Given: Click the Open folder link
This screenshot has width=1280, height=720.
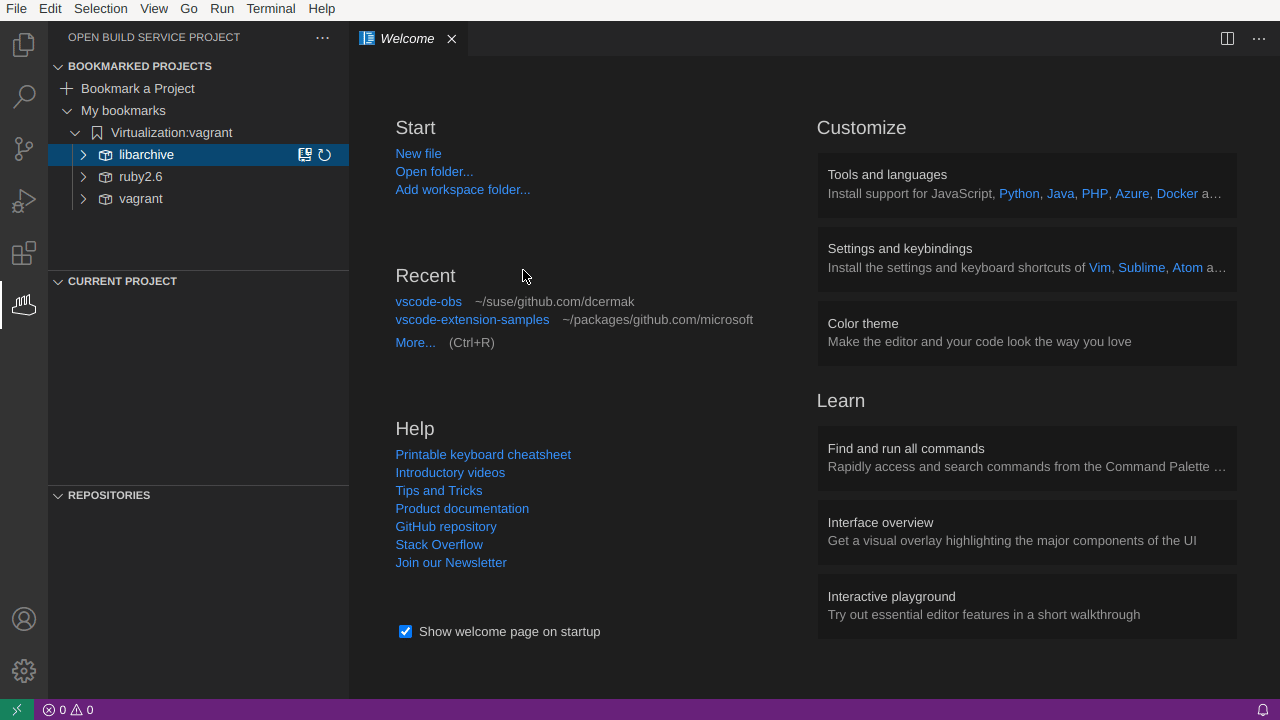Looking at the screenshot, I should (434, 172).
